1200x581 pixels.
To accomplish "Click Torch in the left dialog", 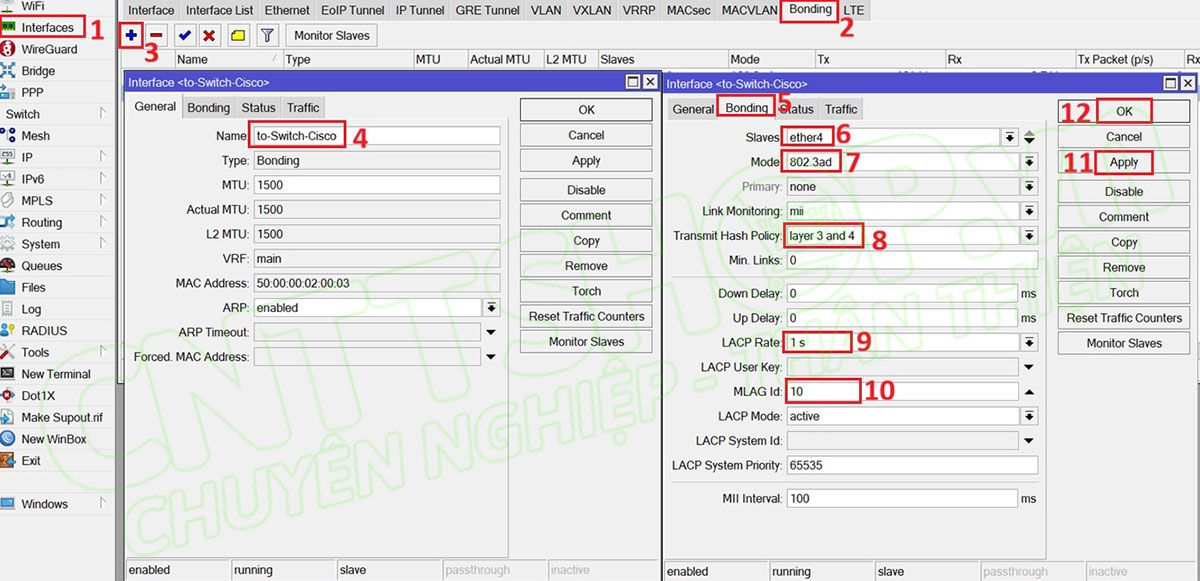I will [x=586, y=291].
